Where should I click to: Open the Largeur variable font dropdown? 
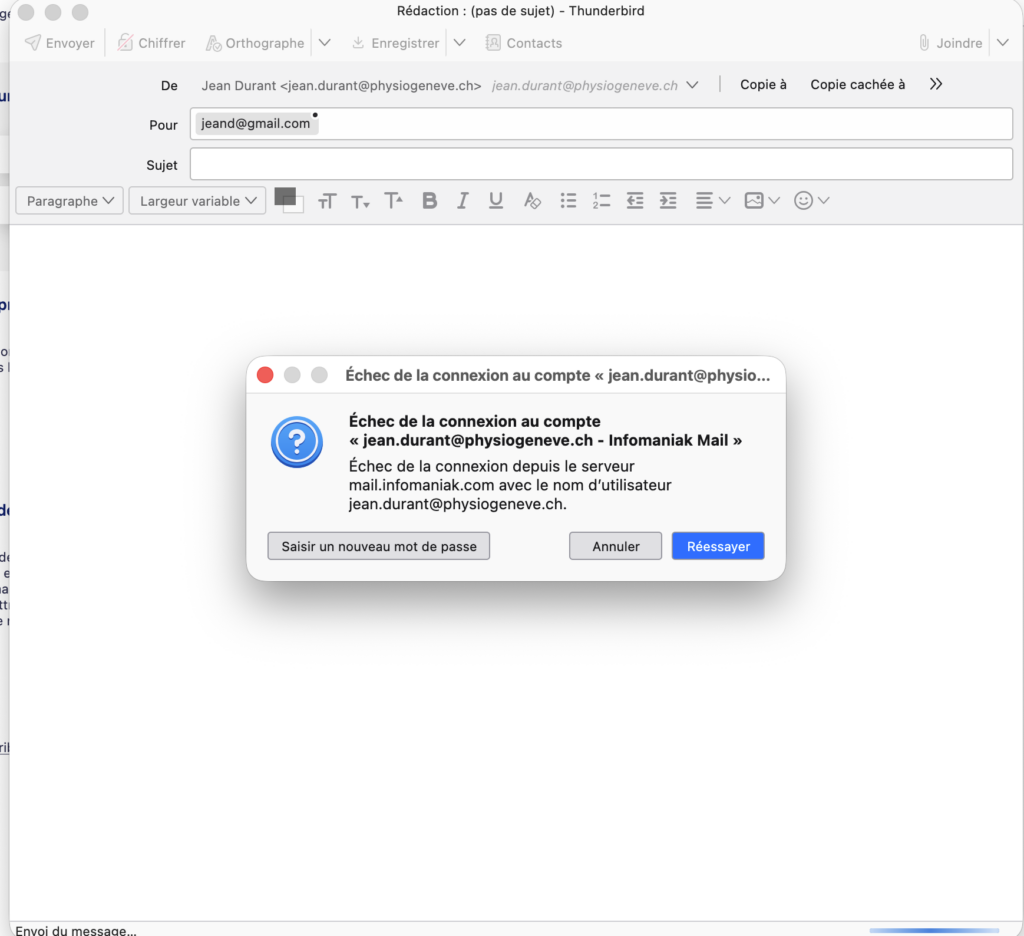coord(197,201)
